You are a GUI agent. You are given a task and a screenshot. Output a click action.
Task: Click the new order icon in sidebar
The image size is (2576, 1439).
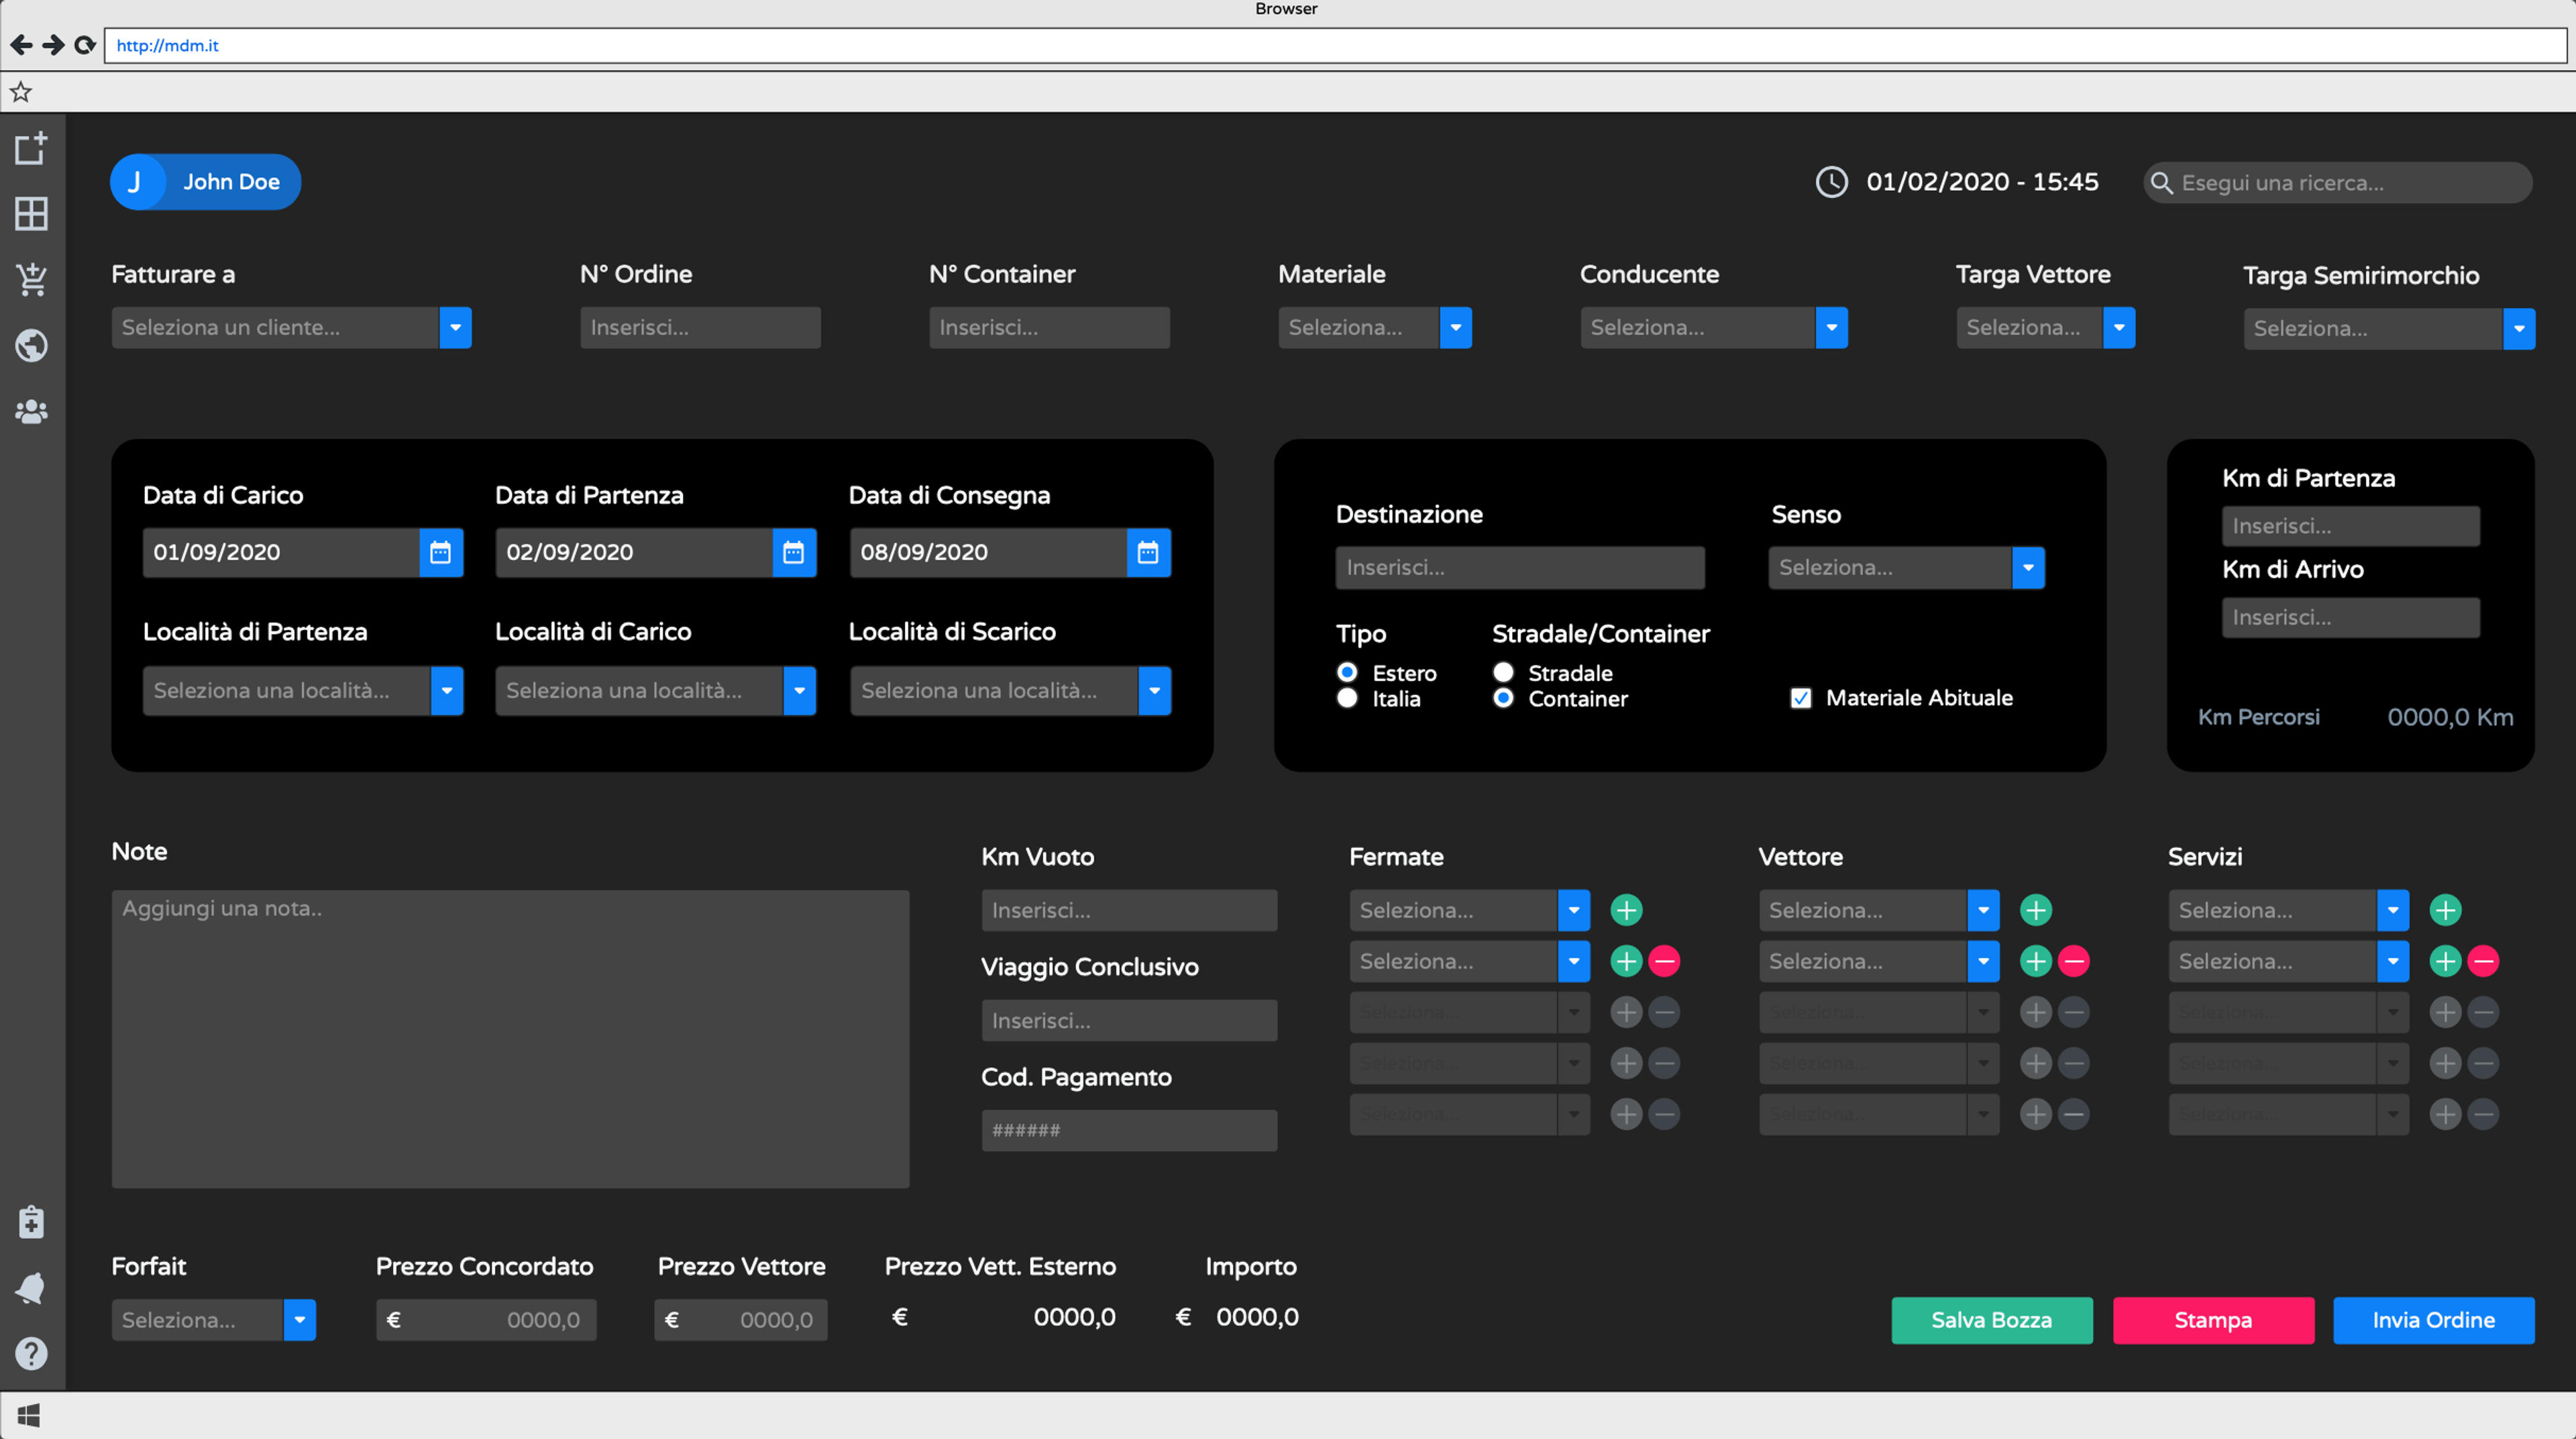pyautogui.click(x=31, y=148)
